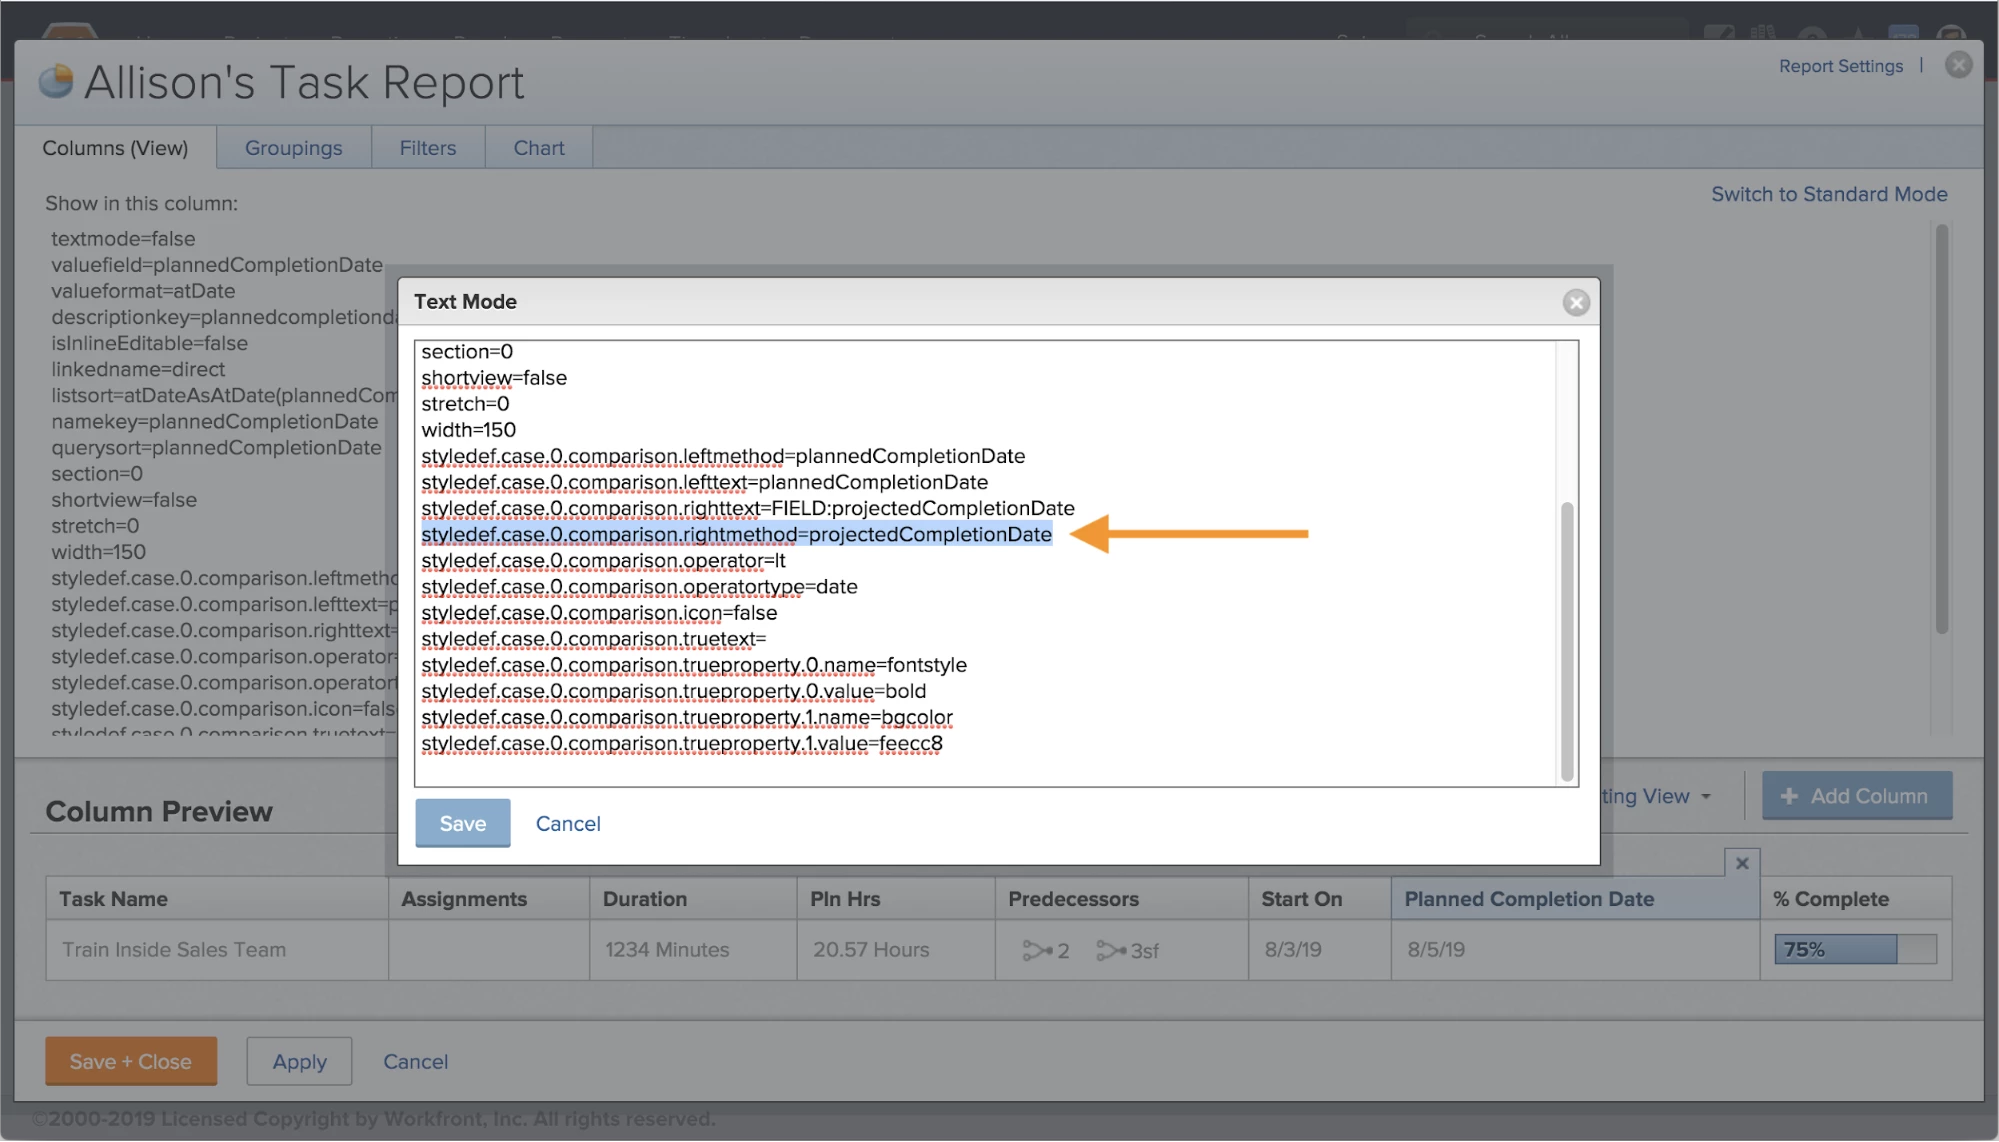Cancel the Text Mode dialog
Viewport: 1999px width, 1142px height.
pos(567,823)
